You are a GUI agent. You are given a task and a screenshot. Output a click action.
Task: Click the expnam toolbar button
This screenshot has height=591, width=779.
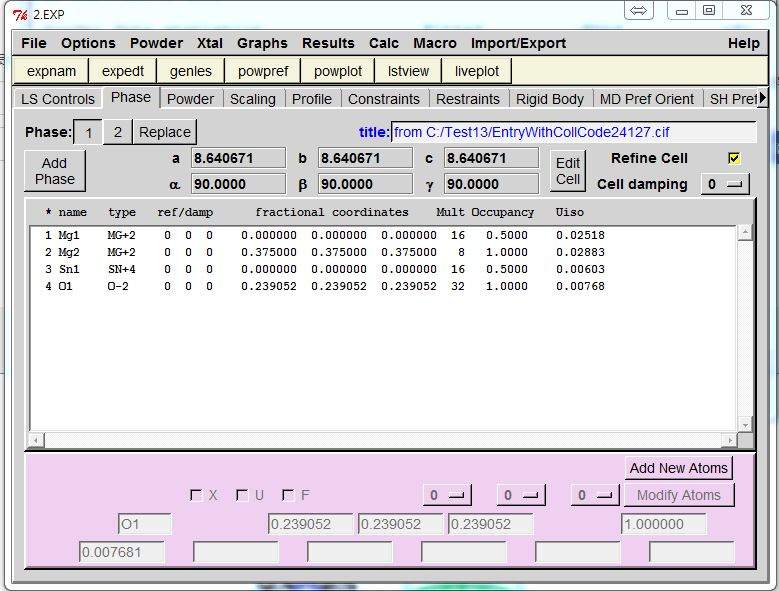click(x=51, y=71)
